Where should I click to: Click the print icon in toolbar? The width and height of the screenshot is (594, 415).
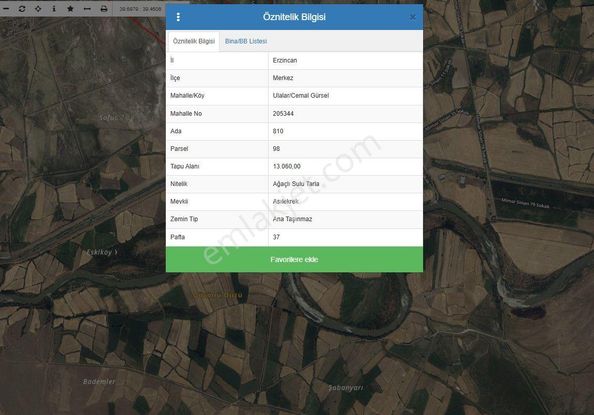[x=104, y=8]
